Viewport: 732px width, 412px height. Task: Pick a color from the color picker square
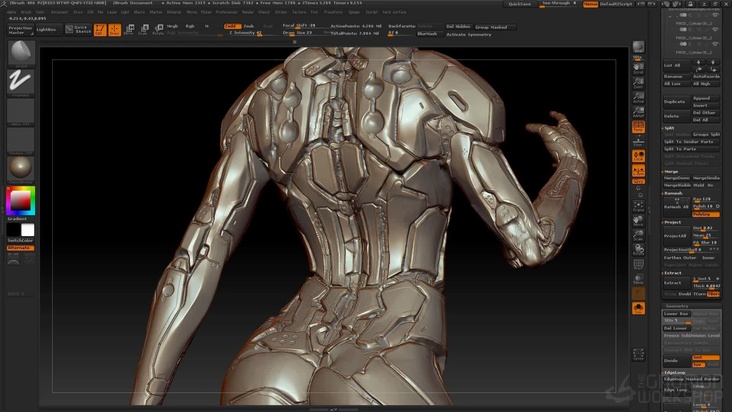(20, 200)
